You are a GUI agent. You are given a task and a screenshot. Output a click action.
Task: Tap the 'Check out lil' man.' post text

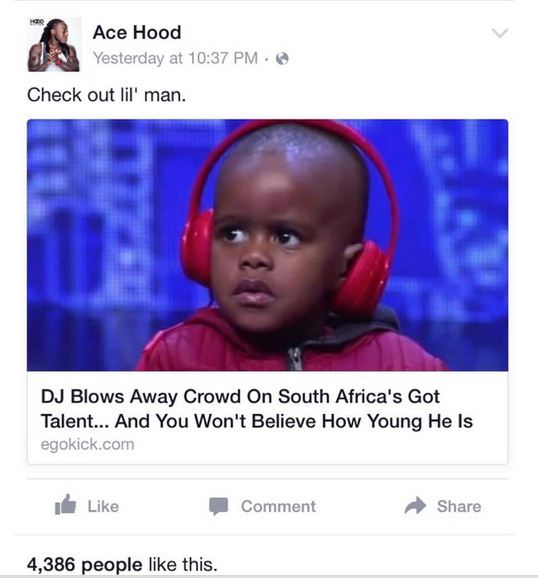click(107, 95)
